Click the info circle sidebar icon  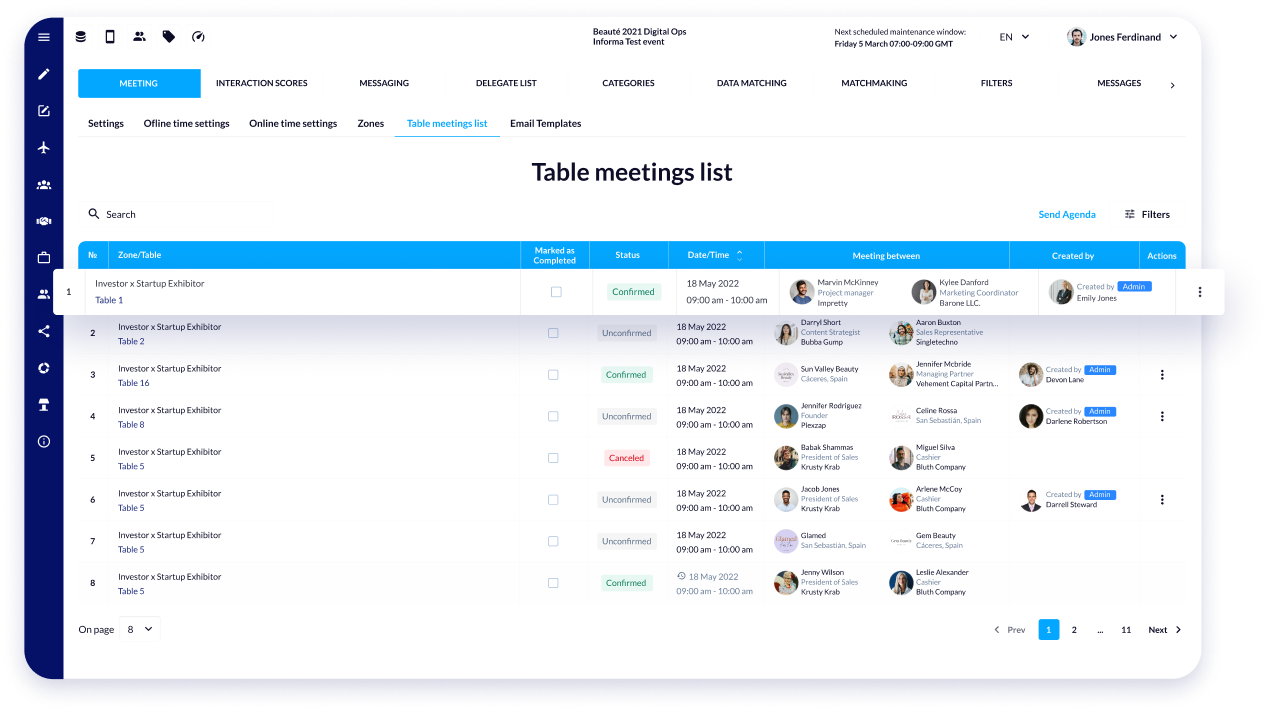point(44,441)
